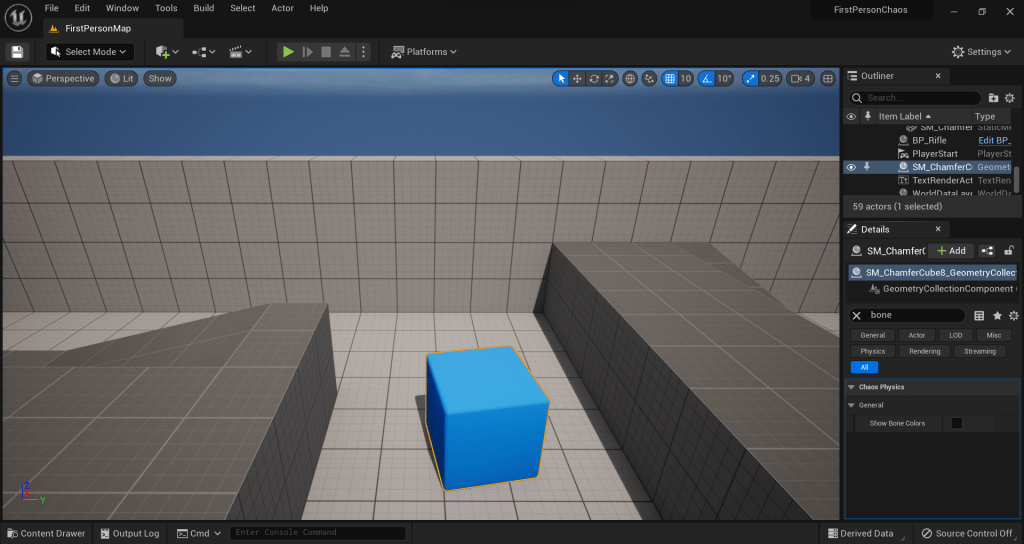The image size is (1024, 544).
Task: Click the Add button in the Details panel
Action: [x=950, y=251]
